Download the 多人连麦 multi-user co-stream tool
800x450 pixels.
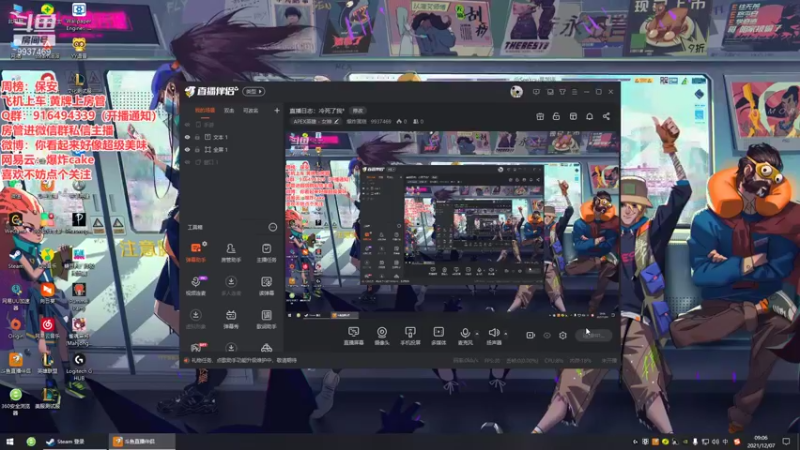231,286
